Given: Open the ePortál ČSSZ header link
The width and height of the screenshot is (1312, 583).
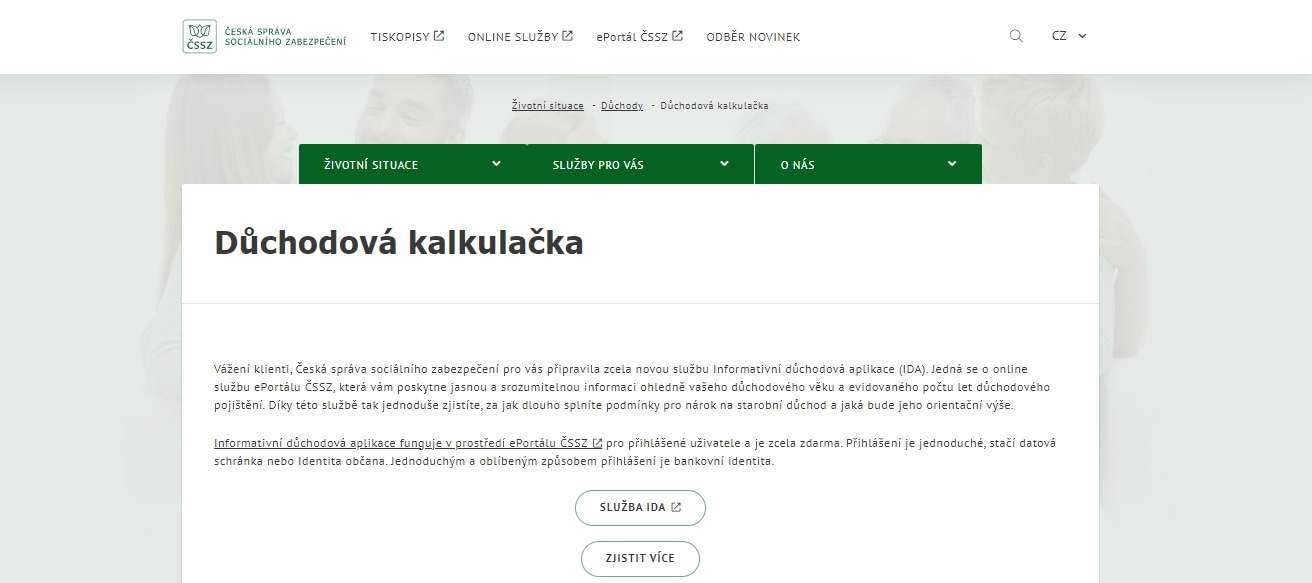Looking at the screenshot, I should coord(639,37).
